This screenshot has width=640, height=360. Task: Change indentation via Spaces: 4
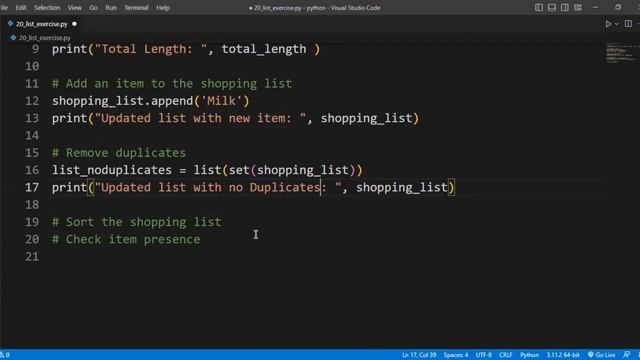tap(456, 355)
